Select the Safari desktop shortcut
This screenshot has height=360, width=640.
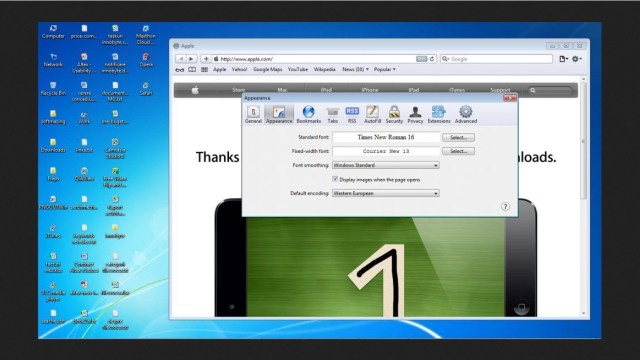click(146, 89)
